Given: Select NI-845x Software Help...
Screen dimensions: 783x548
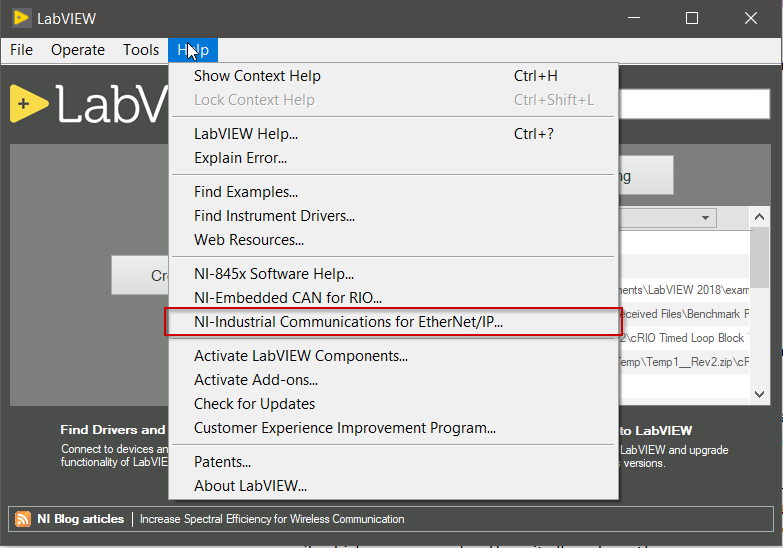Looking at the screenshot, I should (393, 274).
